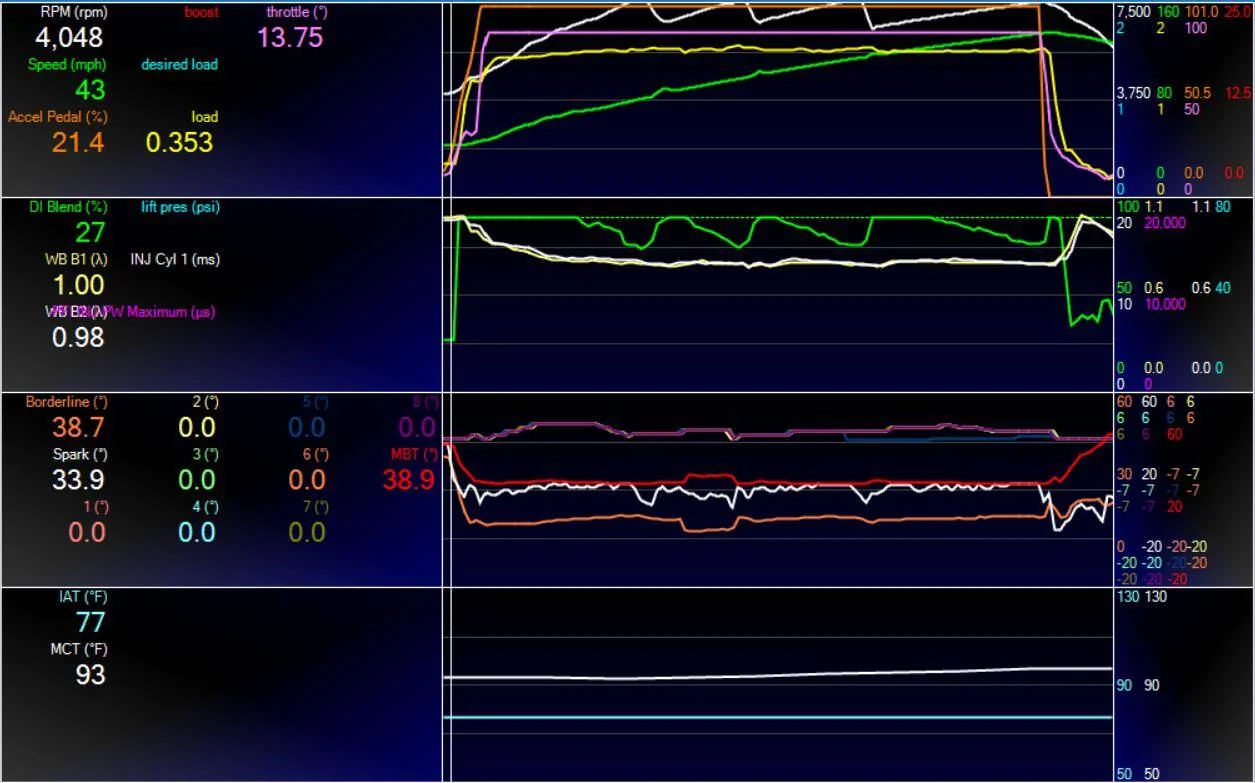This screenshot has height=783, width=1255.
Task: Click the RPM value 4,048
Action: pyautogui.click(x=69, y=38)
